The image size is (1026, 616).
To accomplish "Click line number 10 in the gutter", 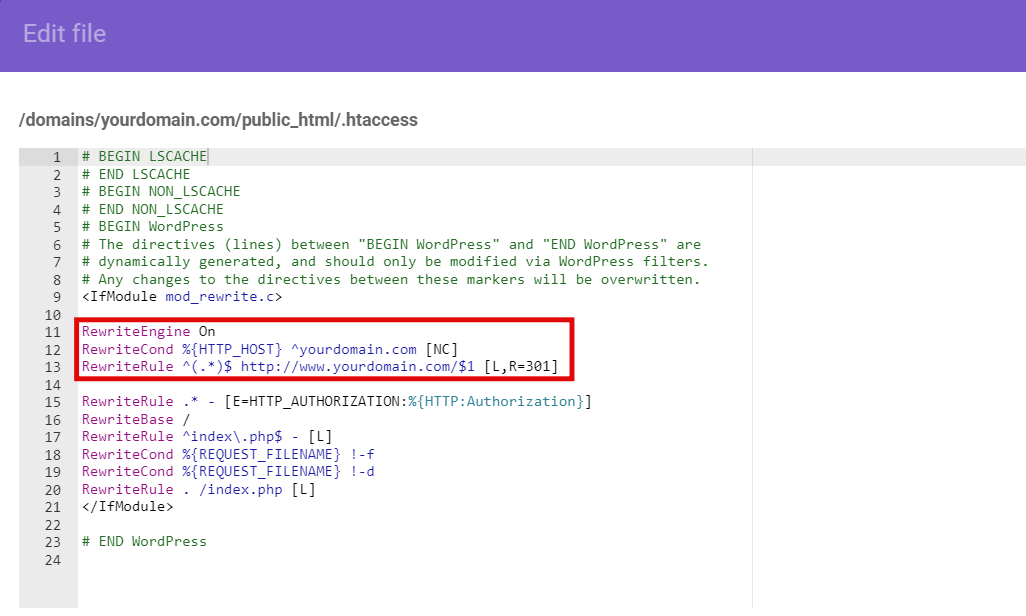I will pos(53,315).
